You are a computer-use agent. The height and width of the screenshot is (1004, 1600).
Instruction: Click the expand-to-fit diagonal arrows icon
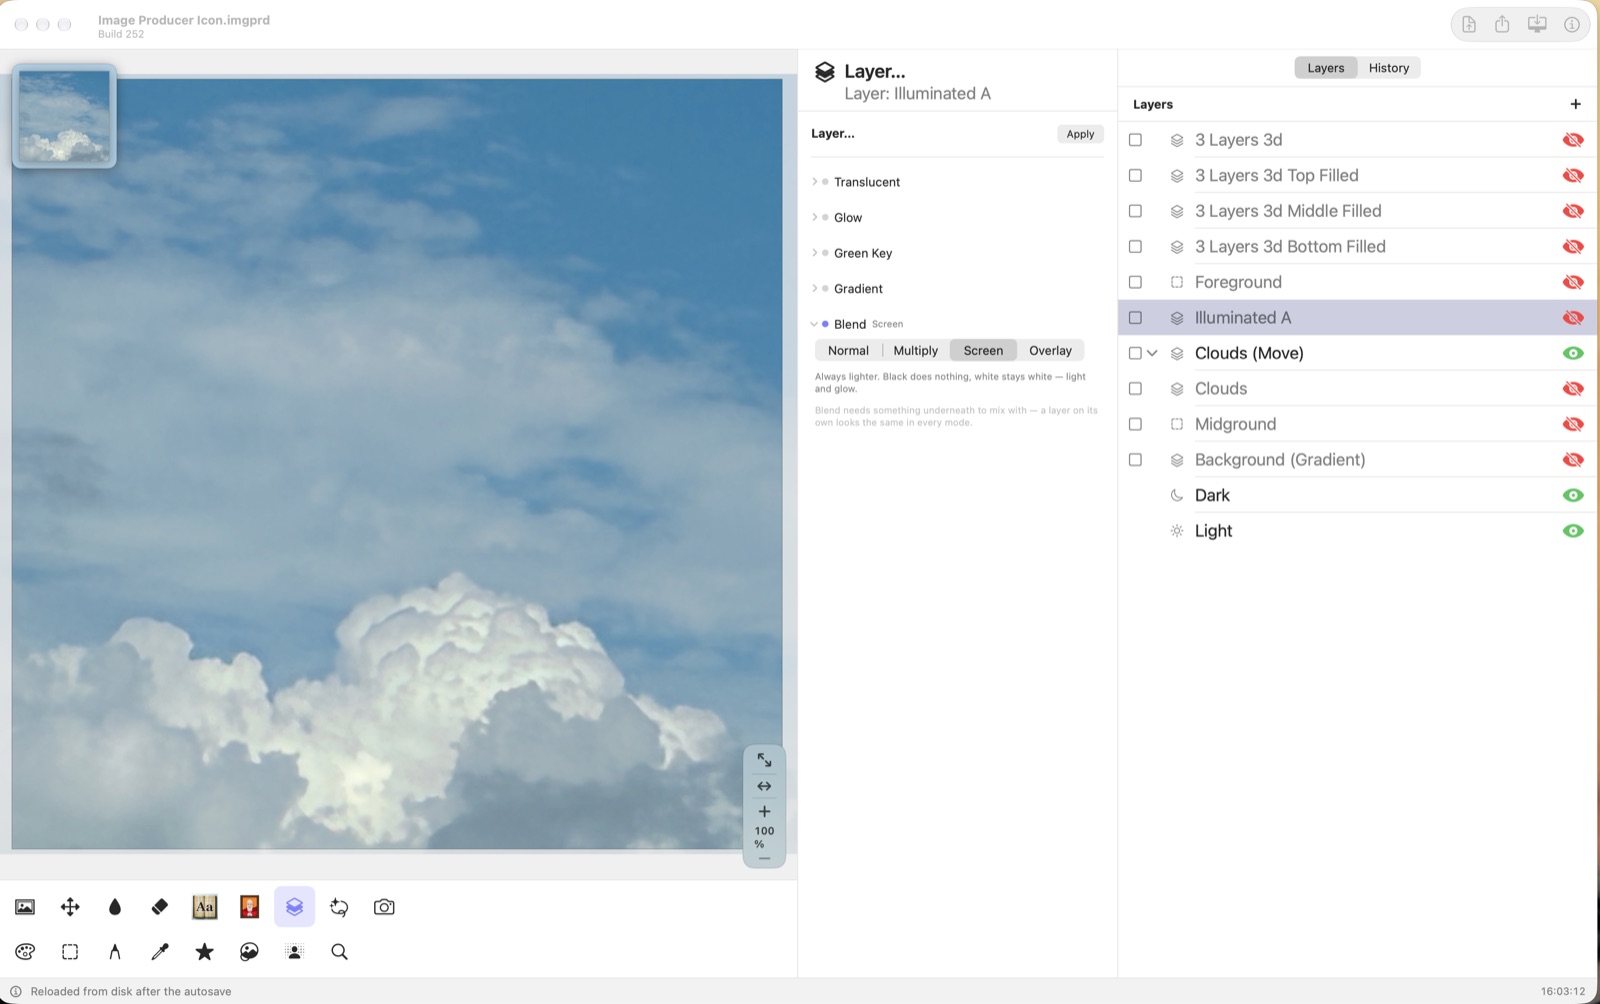(x=764, y=760)
